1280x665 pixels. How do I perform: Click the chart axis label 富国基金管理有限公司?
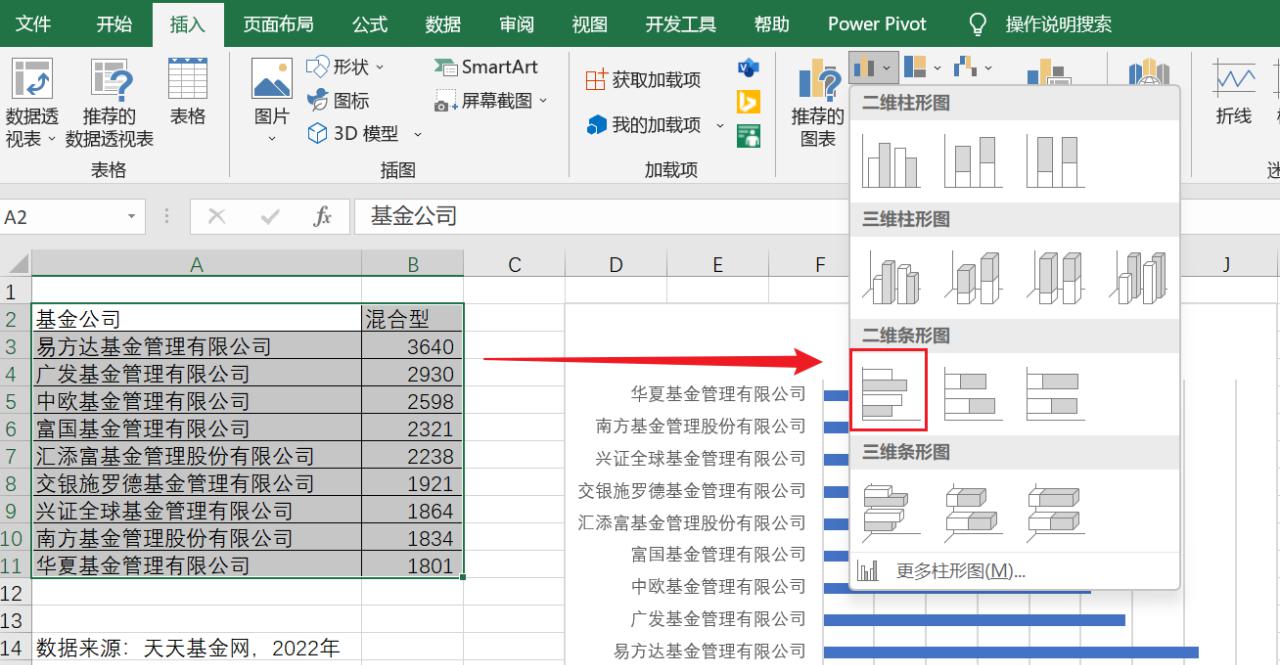pos(718,554)
